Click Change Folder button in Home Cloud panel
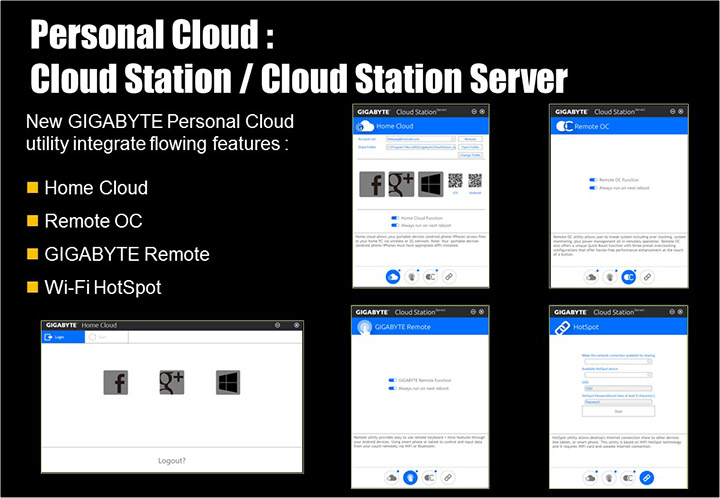Viewport: 720px width, 498px height. pyautogui.click(x=470, y=155)
